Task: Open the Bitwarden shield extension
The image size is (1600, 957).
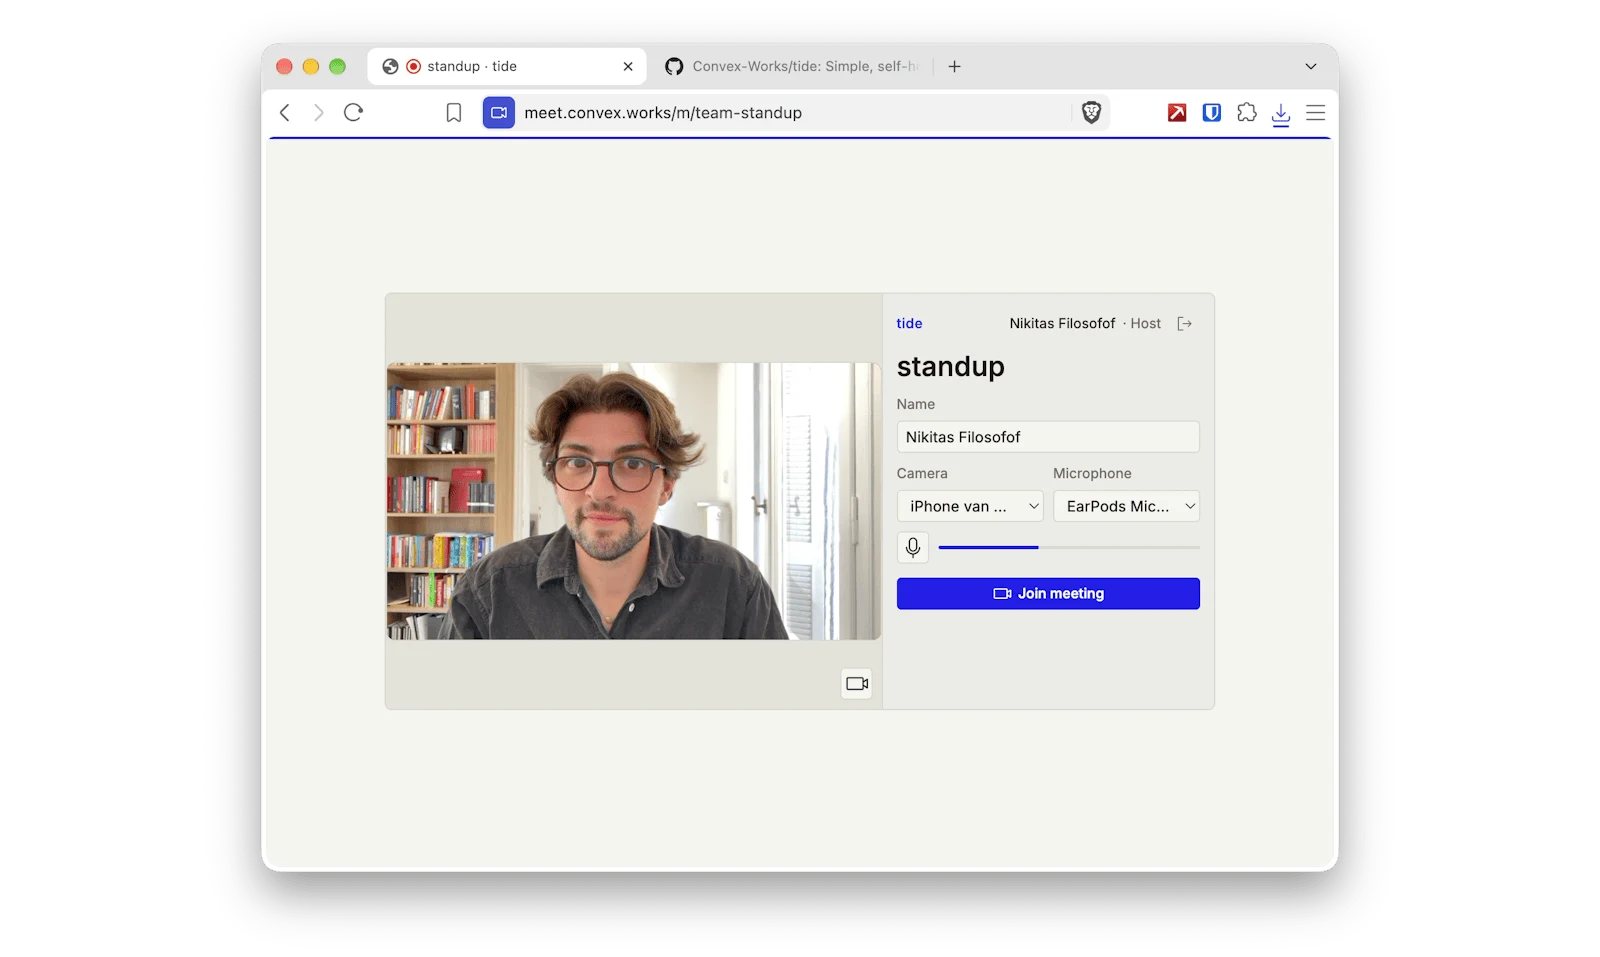Action: point(1212,113)
